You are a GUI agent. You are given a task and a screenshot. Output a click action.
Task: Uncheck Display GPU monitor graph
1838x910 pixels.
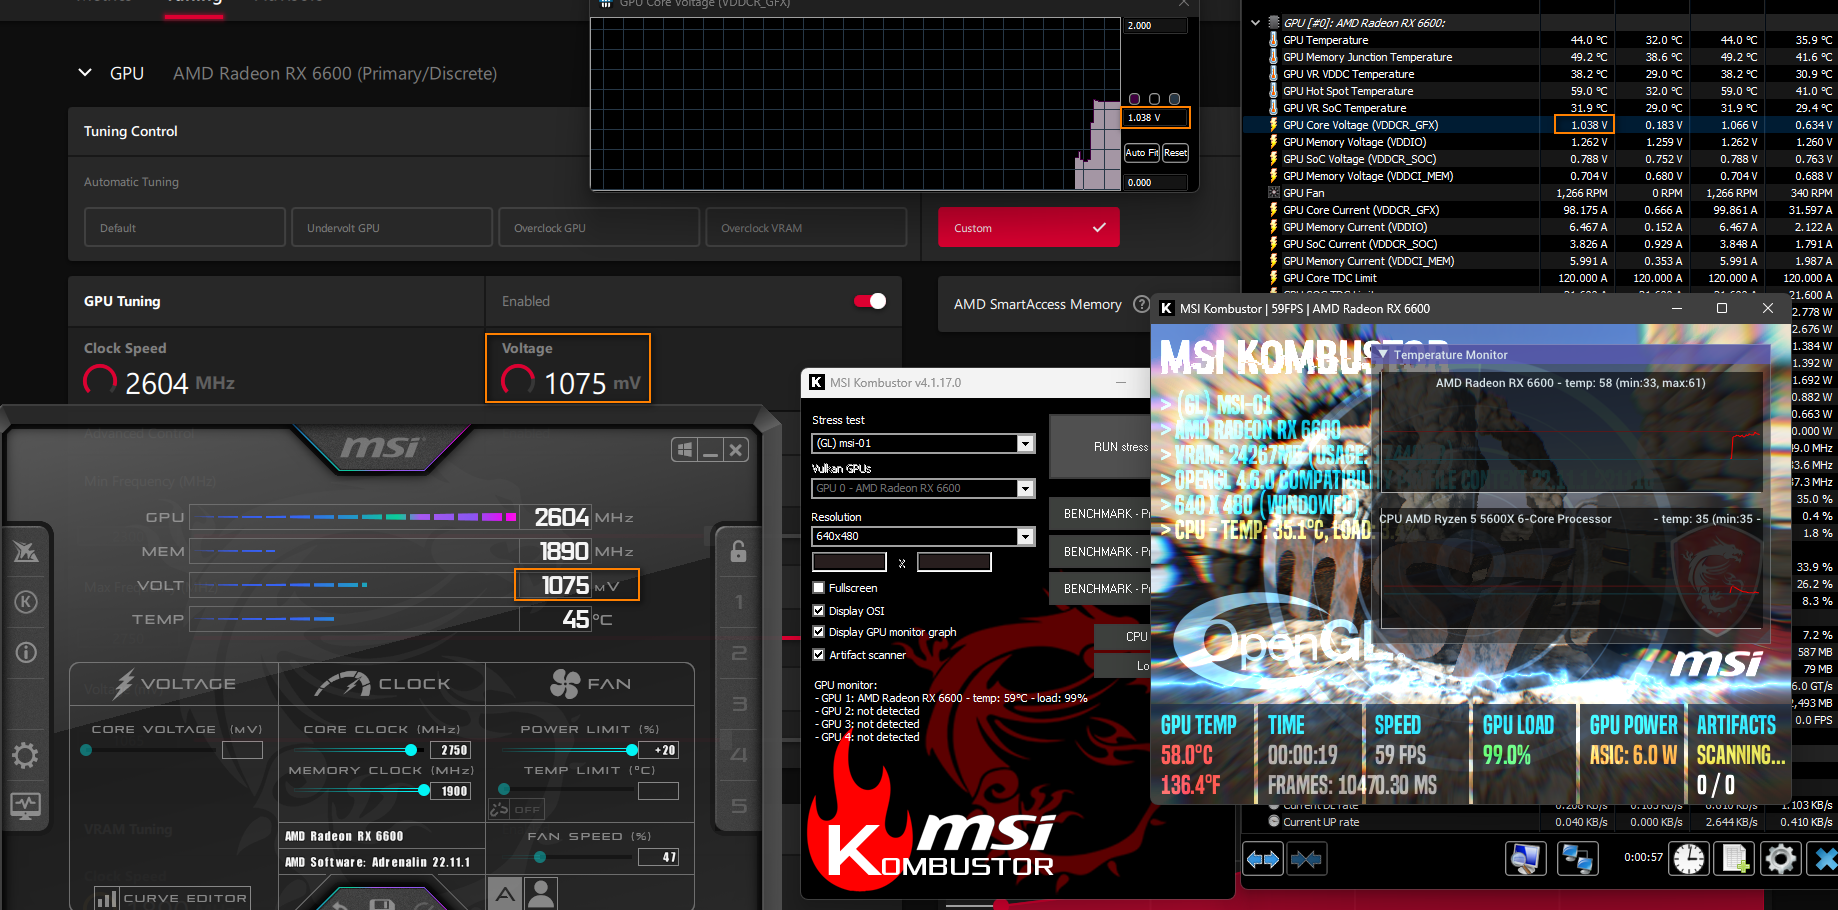(x=819, y=632)
